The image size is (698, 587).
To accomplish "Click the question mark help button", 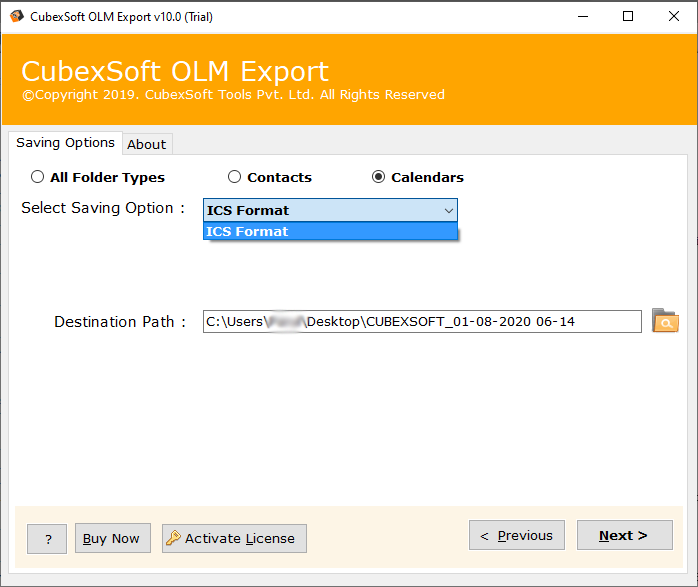I will click(x=47, y=539).
